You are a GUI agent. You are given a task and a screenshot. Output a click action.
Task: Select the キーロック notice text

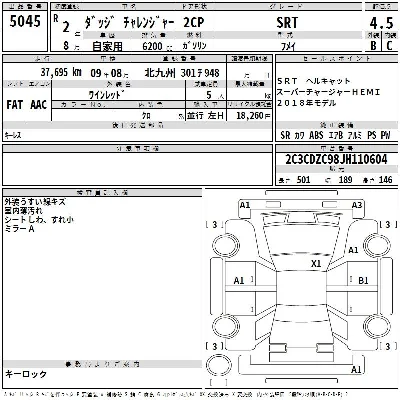[x=26, y=374]
